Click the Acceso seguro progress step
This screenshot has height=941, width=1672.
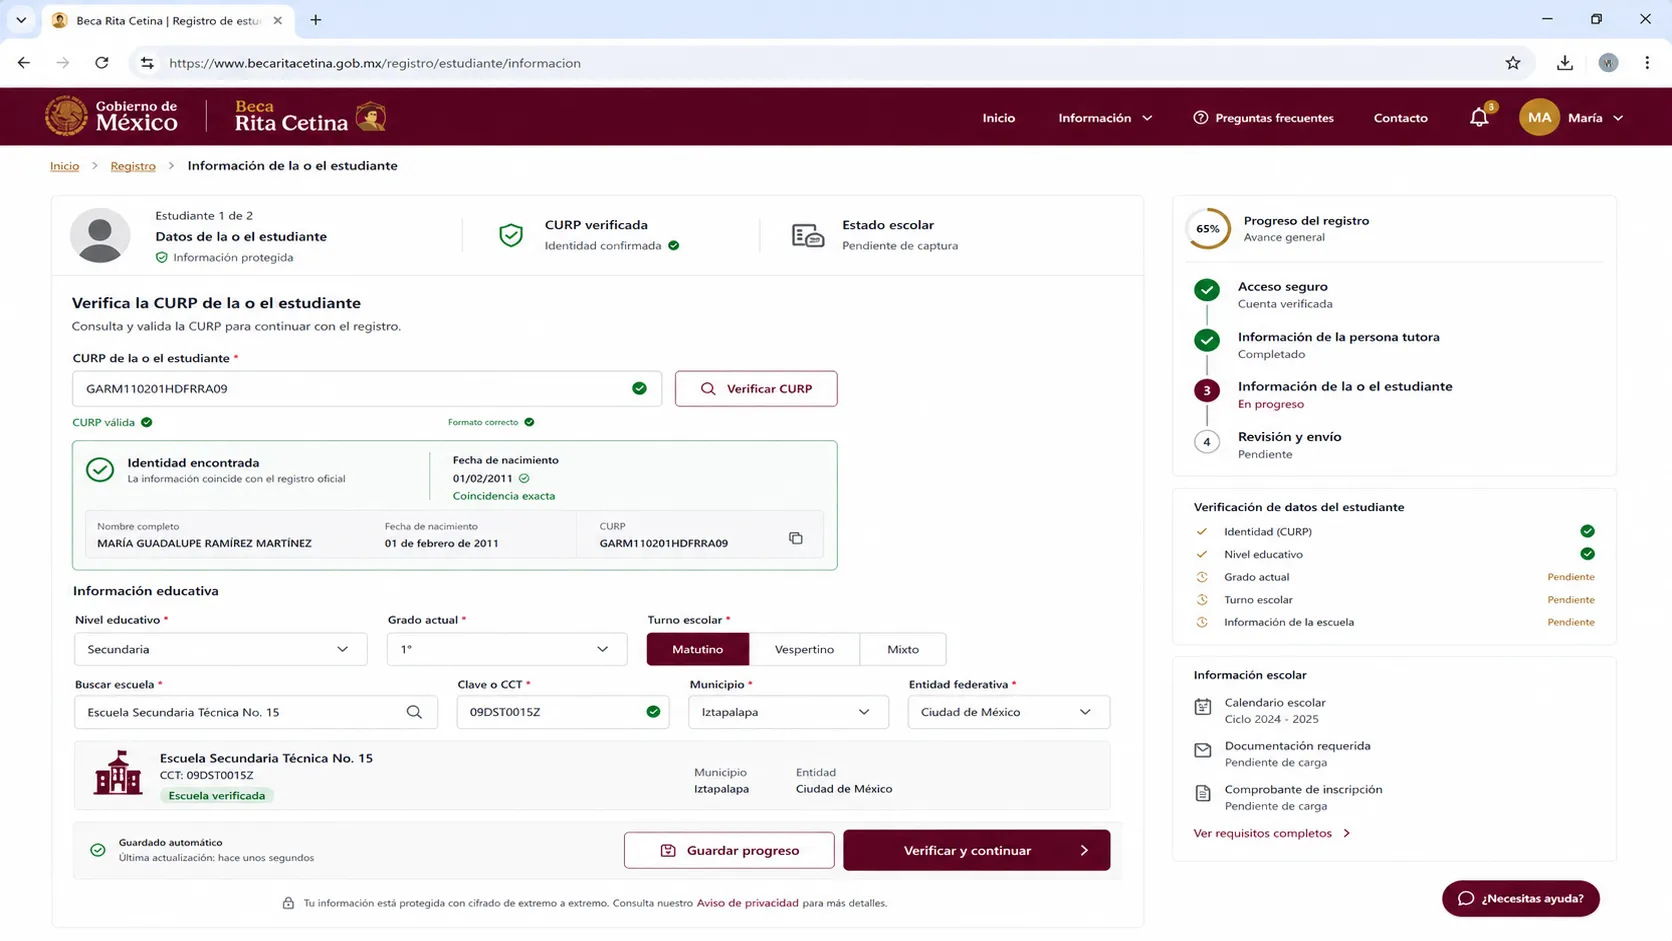click(1283, 294)
